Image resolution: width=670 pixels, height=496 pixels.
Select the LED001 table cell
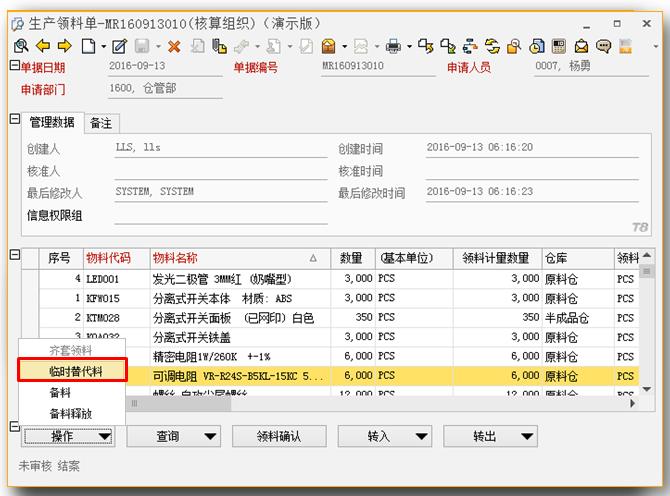pyautogui.click(x=116, y=279)
